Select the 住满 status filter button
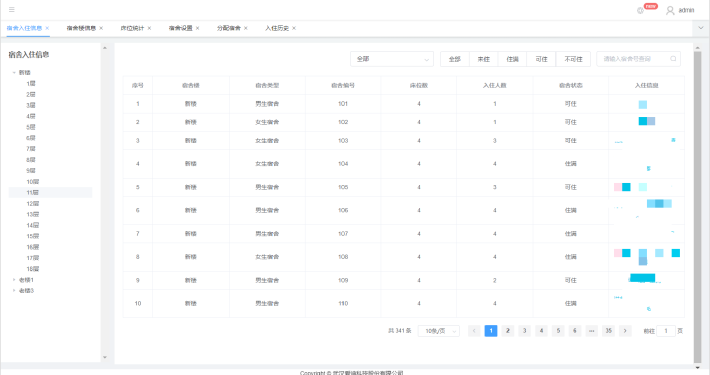710x375 pixels. [513, 59]
